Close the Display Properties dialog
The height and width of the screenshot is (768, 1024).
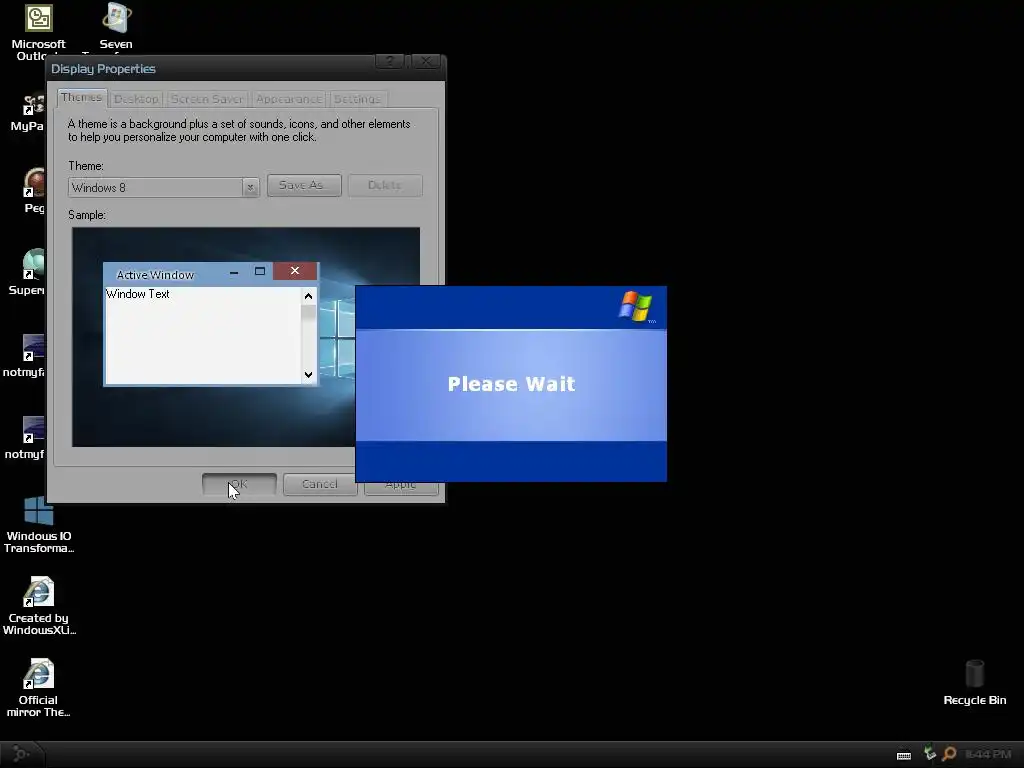pos(426,61)
